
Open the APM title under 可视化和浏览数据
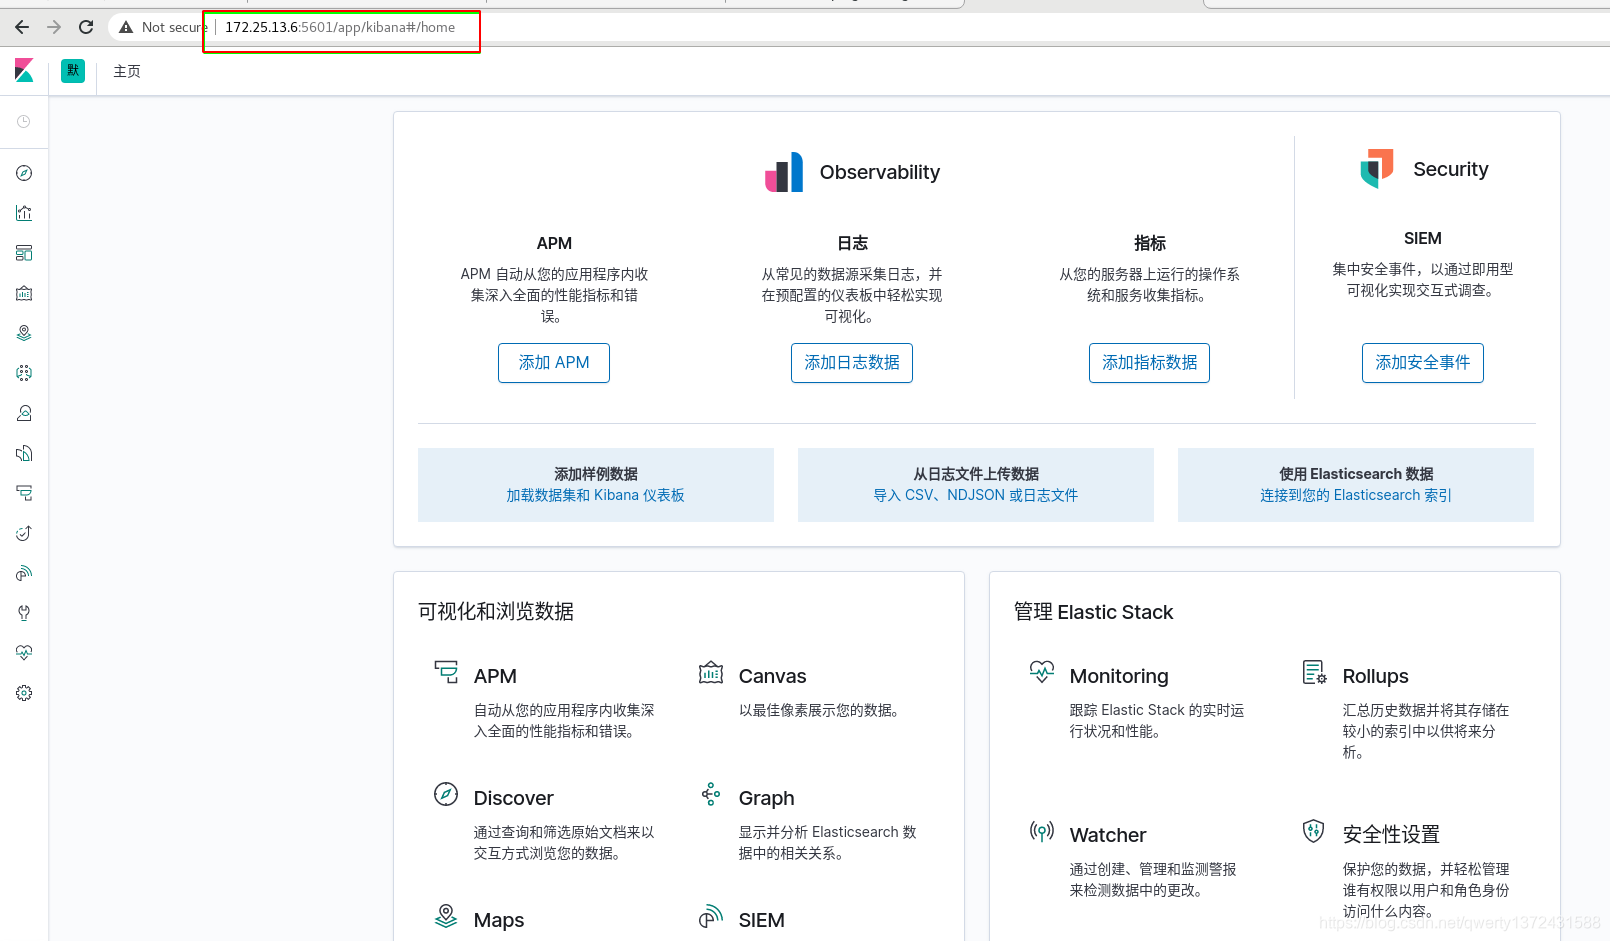click(x=495, y=676)
